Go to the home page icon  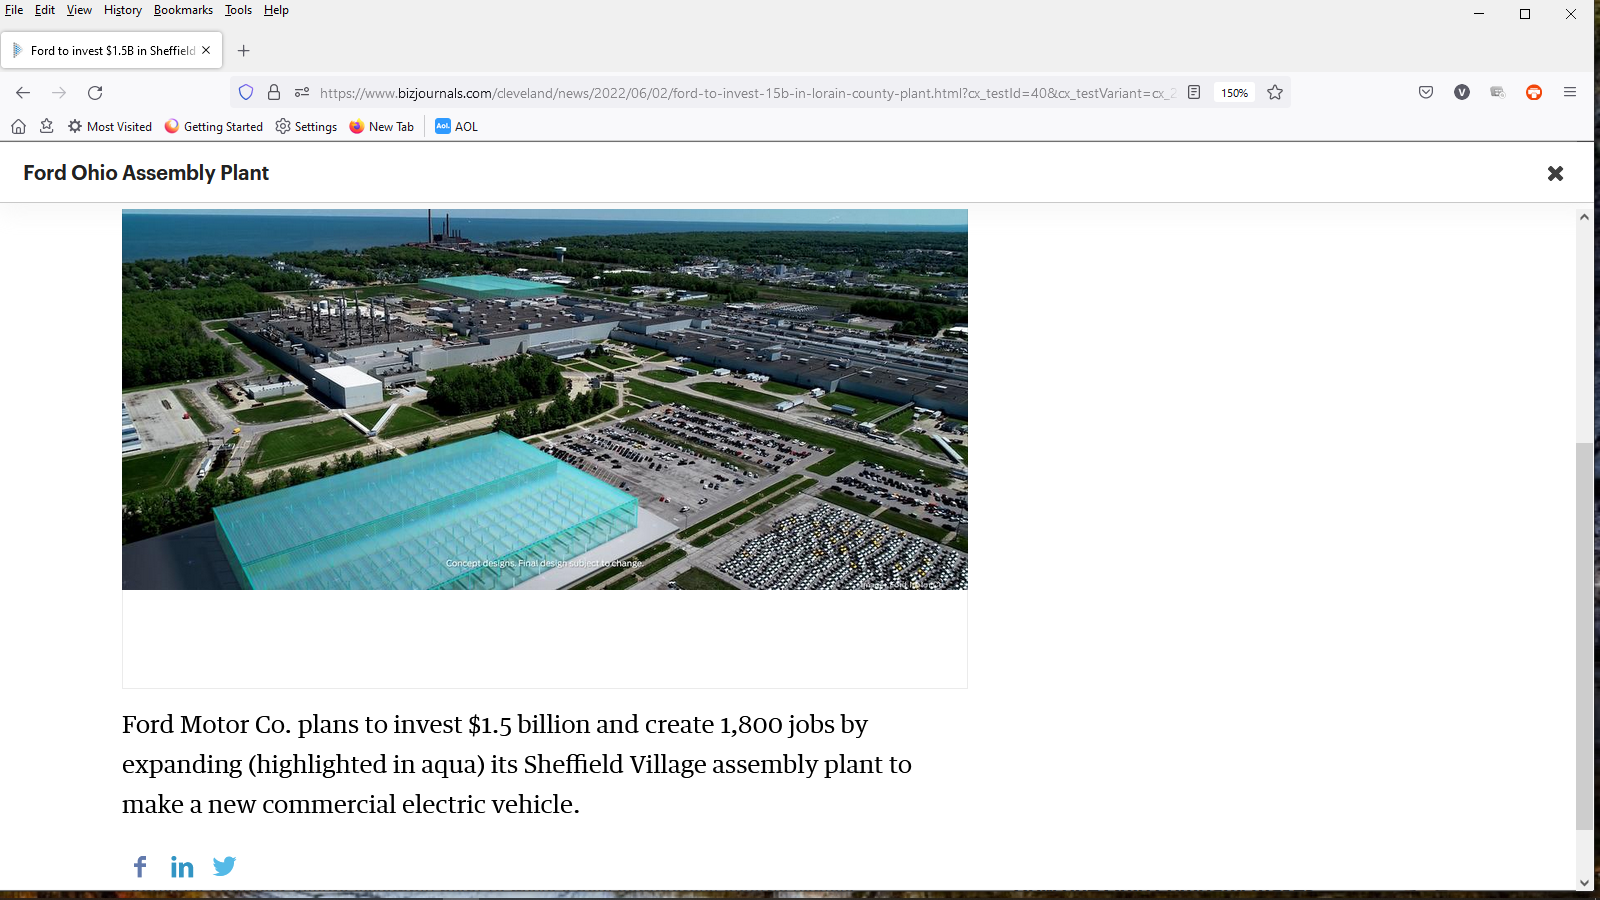[18, 127]
